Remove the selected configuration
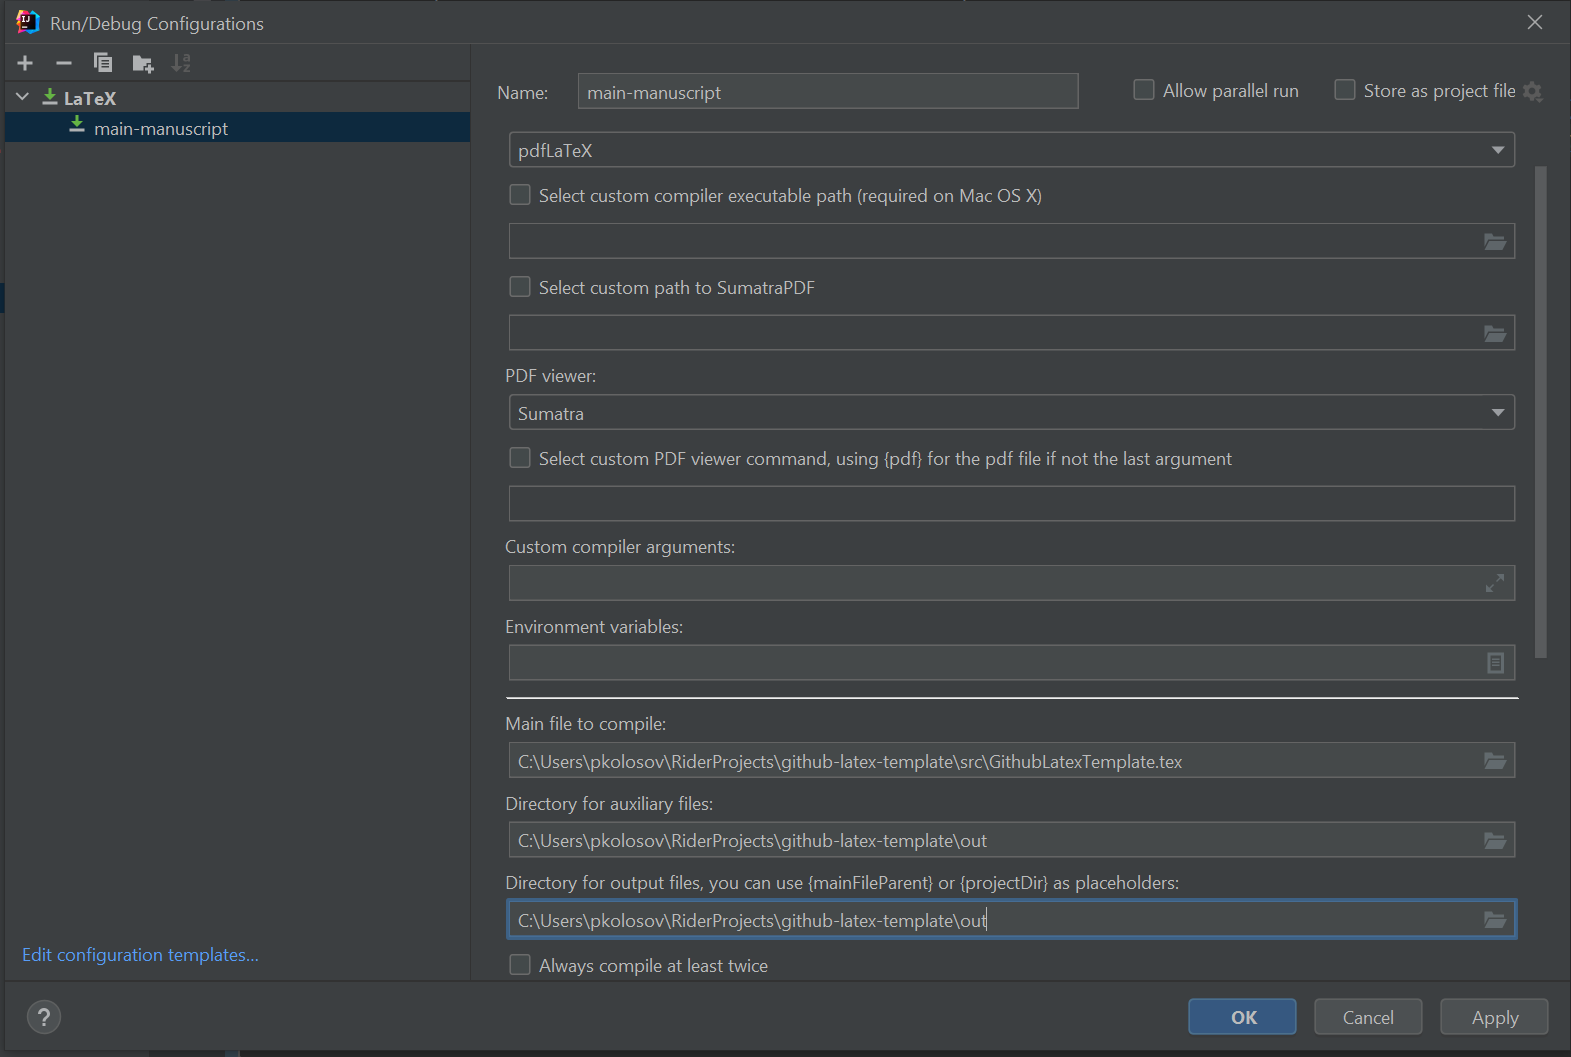The width and height of the screenshot is (1571, 1057). pyautogui.click(x=64, y=63)
